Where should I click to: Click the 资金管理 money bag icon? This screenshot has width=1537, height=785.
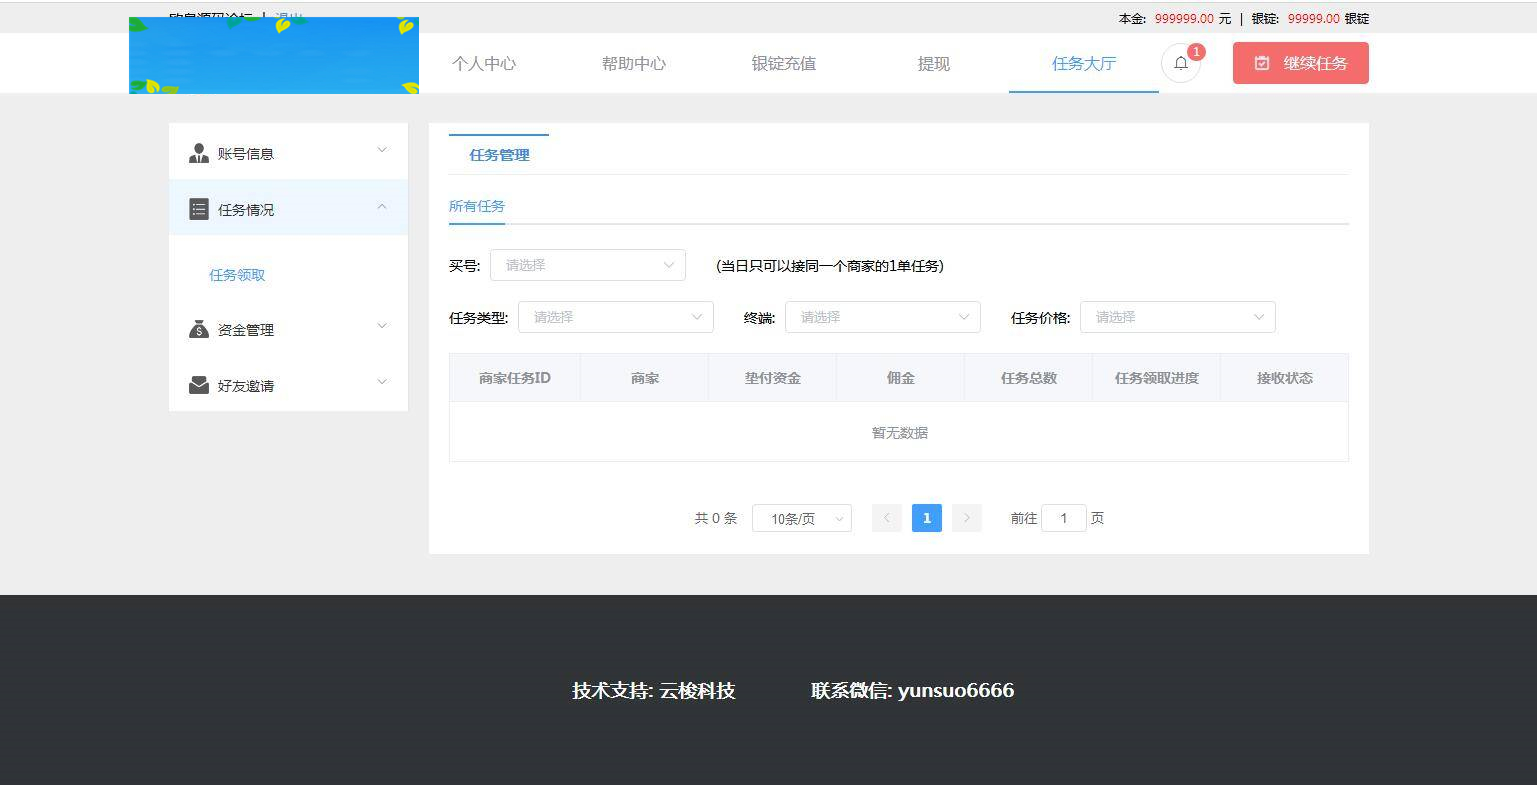[x=198, y=329]
